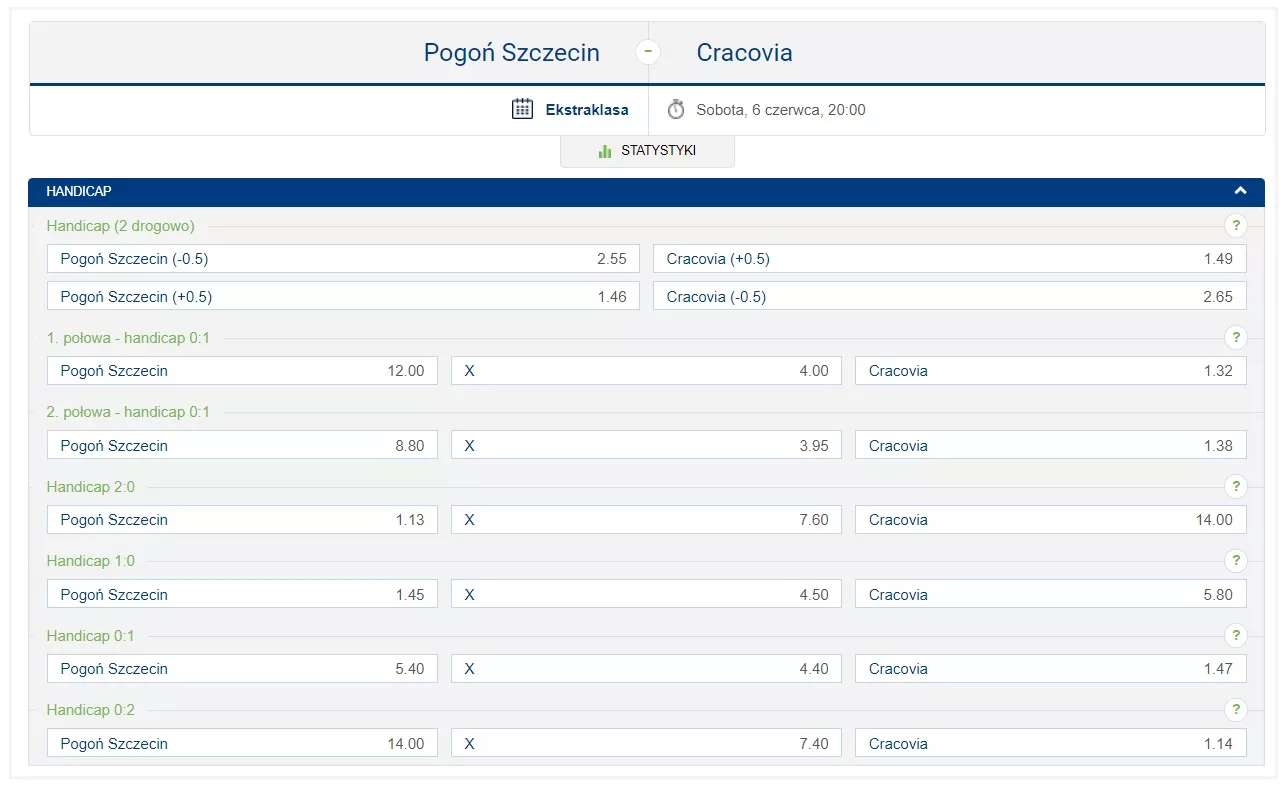Click the '2. połowa - handicap 0:1' label
The image size is (1284, 790).
pos(128,412)
